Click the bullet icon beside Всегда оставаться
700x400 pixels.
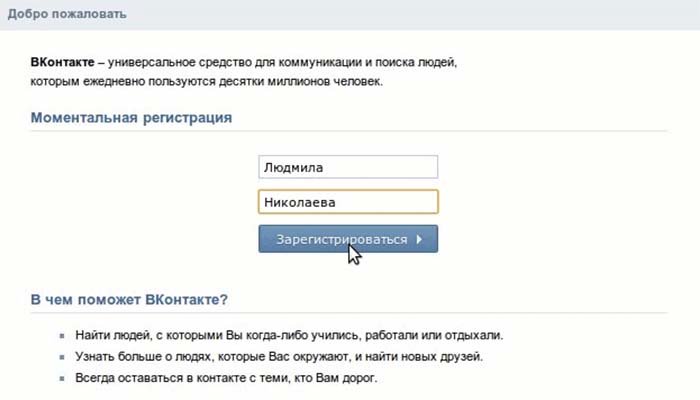pos(62,379)
